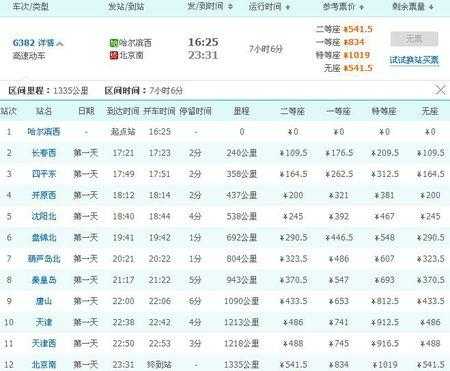The height and width of the screenshot is (371, 450).
Task: Open station link 长春西
Action: pyautogui.click(x=44, y=153)
